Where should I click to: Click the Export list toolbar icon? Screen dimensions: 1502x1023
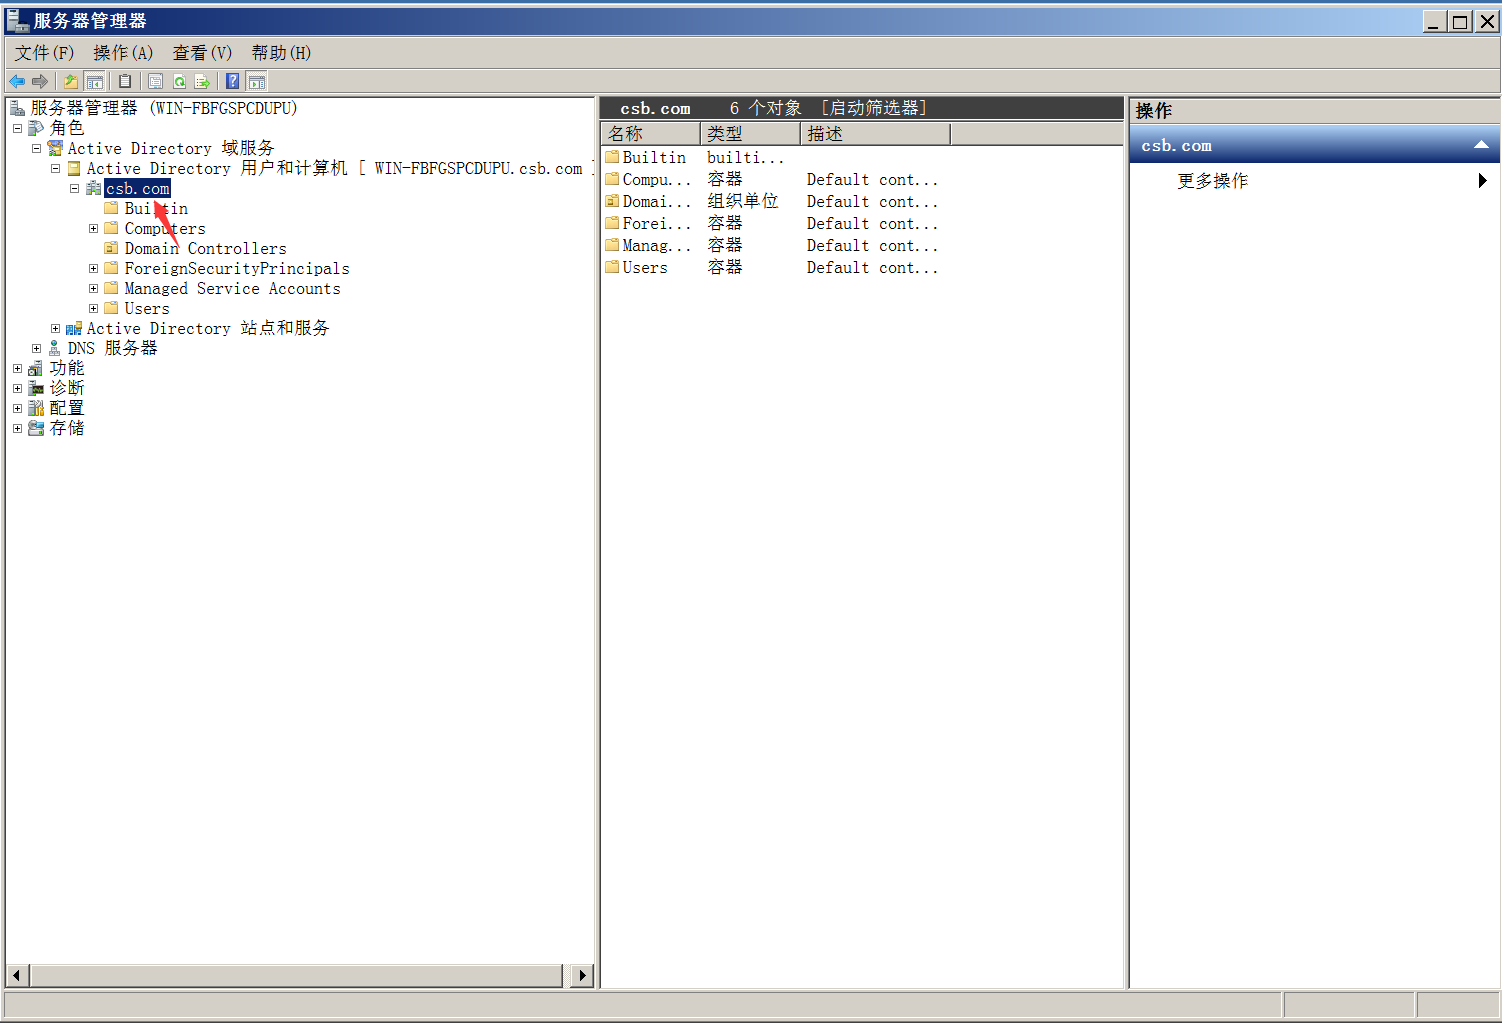click(x=203, y=82)
